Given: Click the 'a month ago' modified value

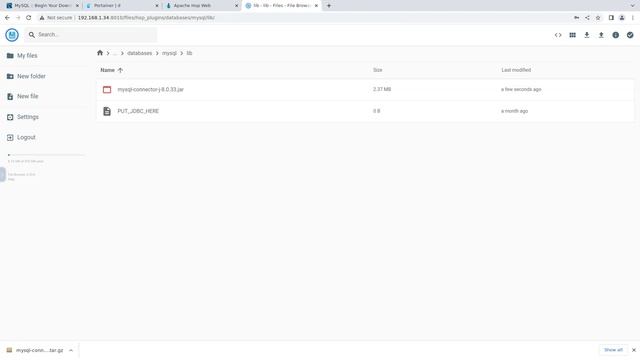Looking at the screenshot, I should tap(514, 111).
